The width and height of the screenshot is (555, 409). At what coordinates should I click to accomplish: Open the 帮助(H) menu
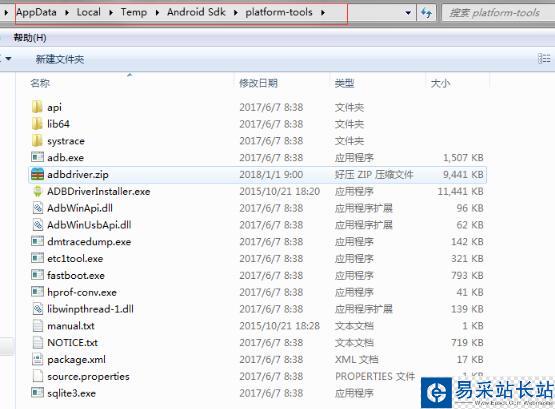pos(30,38)
